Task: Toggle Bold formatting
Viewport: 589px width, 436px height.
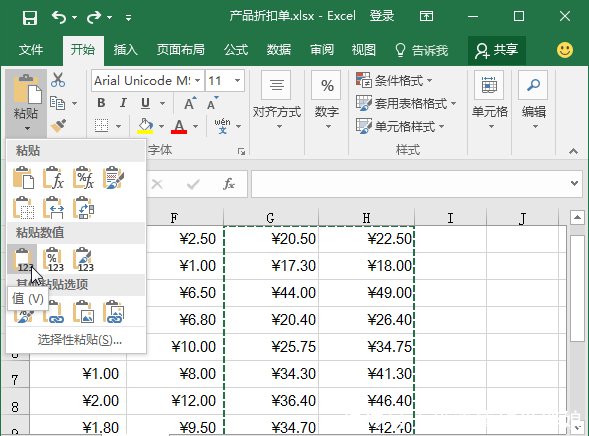Action: [101, 103]
